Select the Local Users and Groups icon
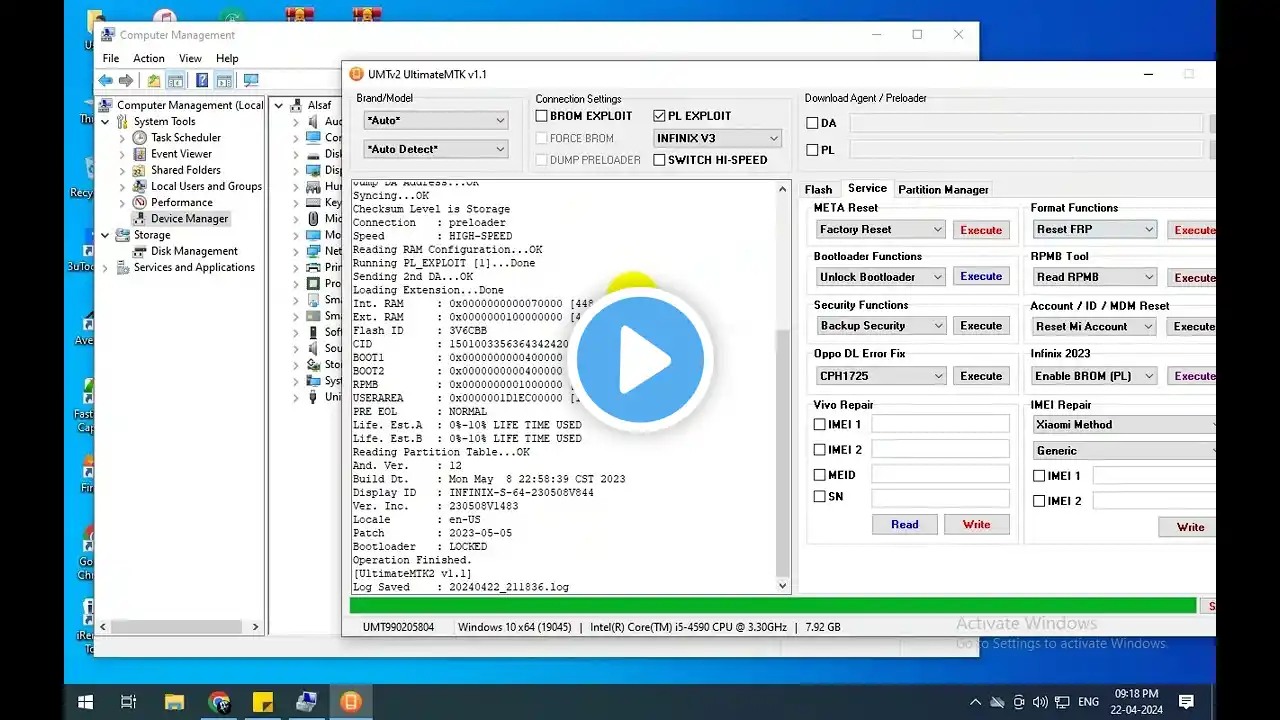This screenshot has height=720, width=1280. point(140,186)
